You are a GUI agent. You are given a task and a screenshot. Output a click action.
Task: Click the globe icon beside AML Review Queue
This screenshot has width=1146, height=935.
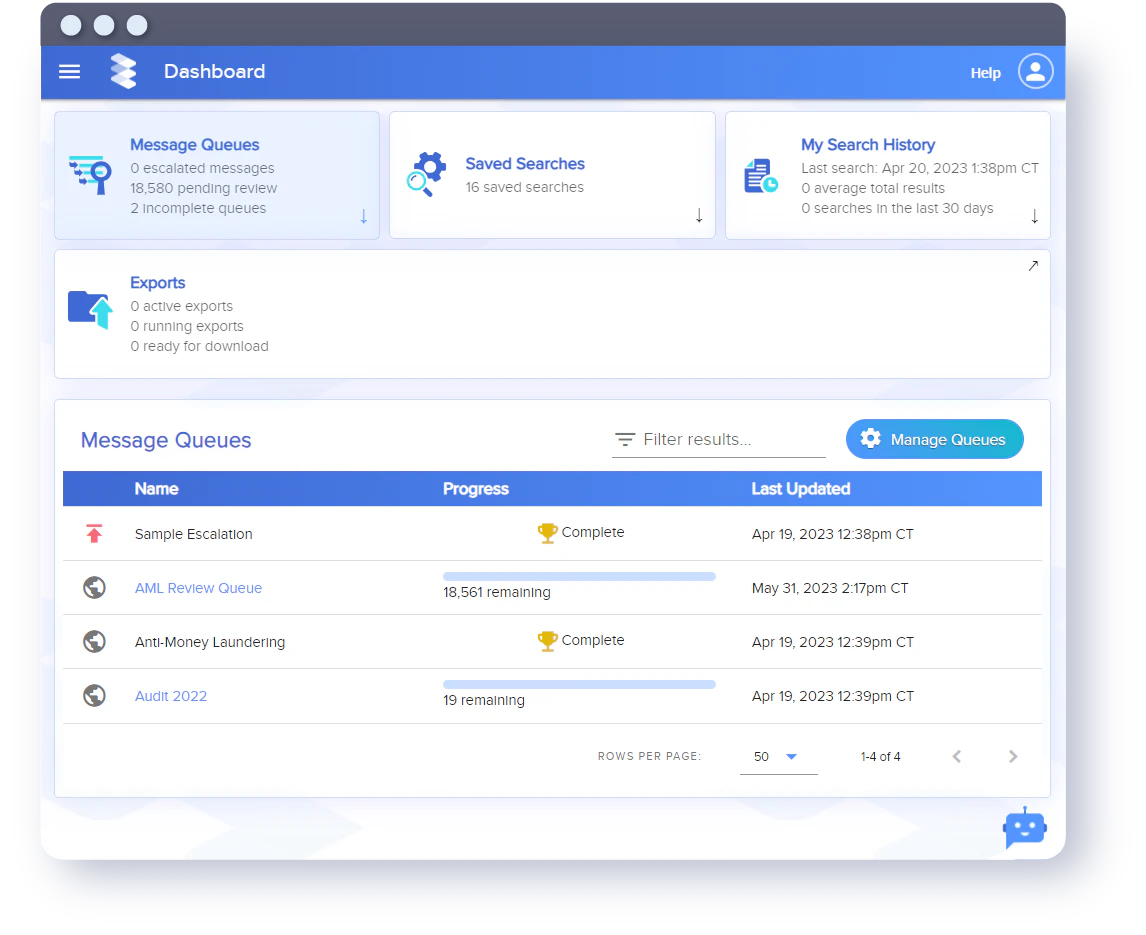click(x=94, y=588)
